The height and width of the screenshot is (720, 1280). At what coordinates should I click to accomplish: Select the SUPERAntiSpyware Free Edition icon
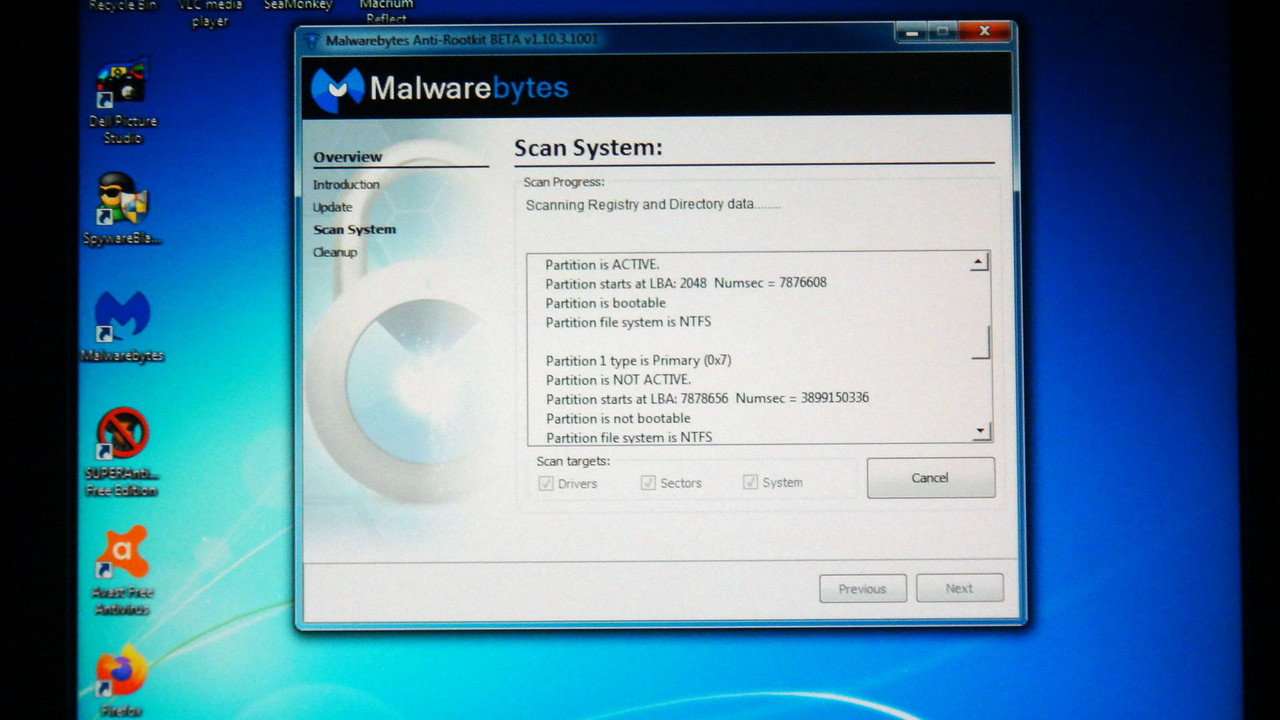click(122, 452)
